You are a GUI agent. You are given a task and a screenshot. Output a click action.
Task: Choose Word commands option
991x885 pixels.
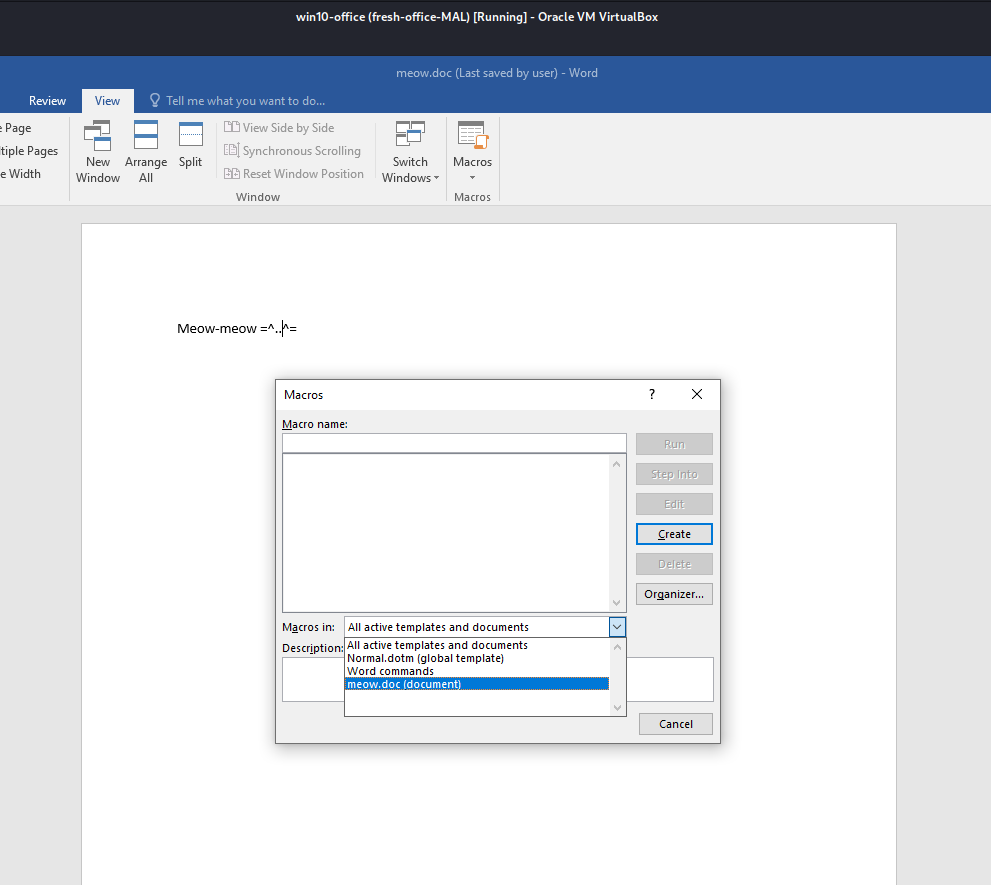[x=477, y=671]
